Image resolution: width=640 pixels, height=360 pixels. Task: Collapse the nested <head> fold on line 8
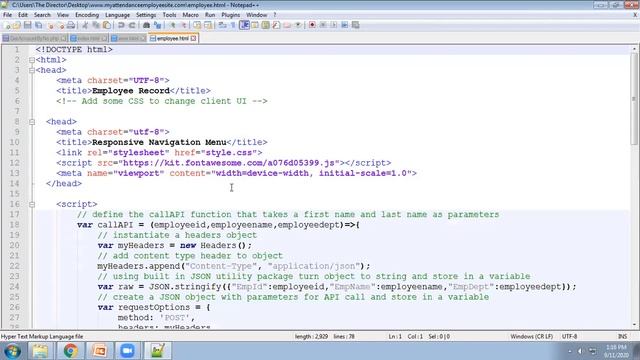32,122
